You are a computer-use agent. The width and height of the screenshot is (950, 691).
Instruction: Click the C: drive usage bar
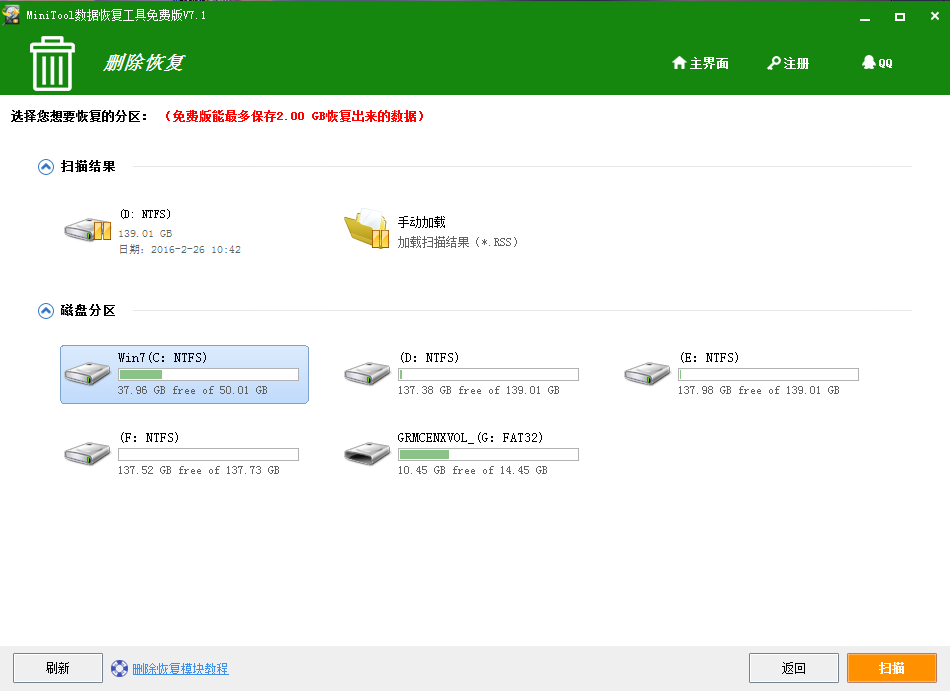208,375
